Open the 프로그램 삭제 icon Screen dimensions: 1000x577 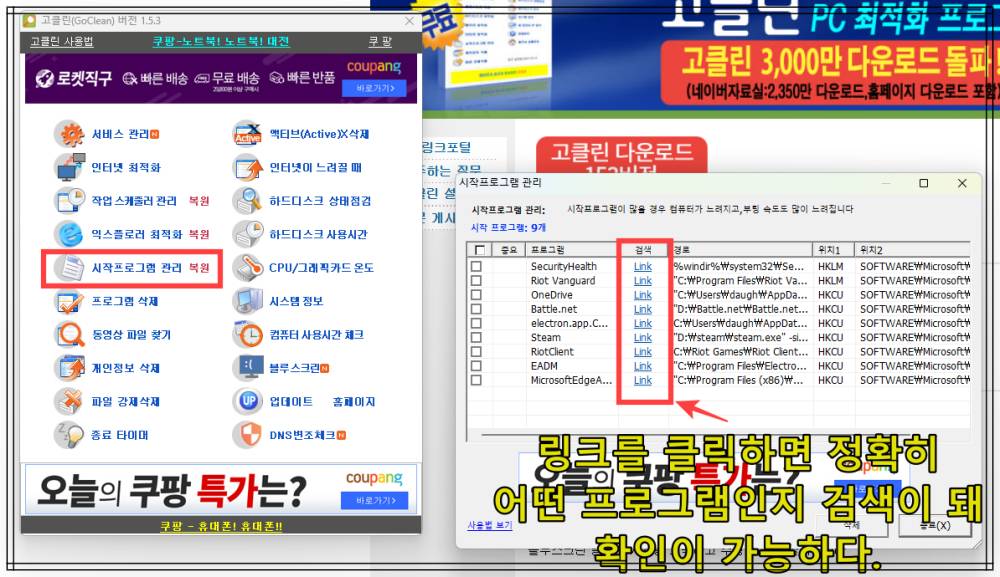70,301
